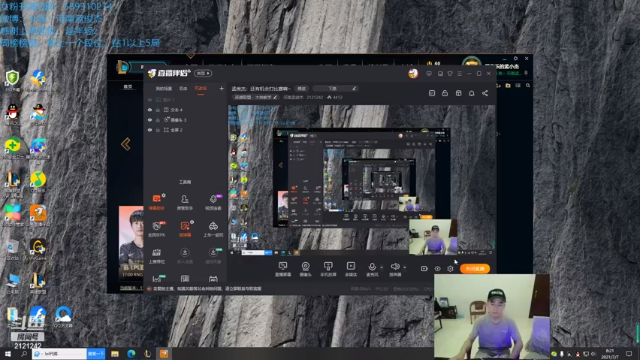
Task: Click the share icon at top right of preview
Action: (x=485, y=93)
